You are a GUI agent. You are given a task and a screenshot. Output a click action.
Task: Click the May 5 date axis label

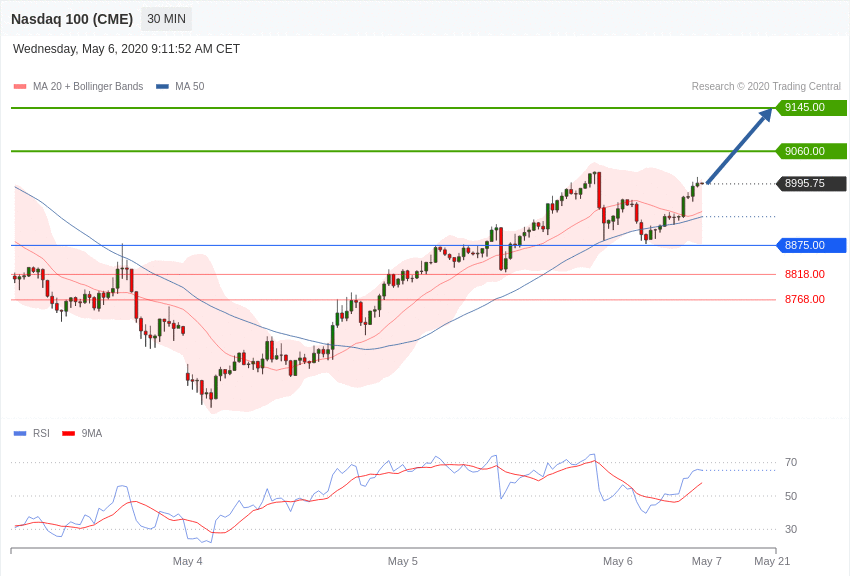(x=403, y=561)
